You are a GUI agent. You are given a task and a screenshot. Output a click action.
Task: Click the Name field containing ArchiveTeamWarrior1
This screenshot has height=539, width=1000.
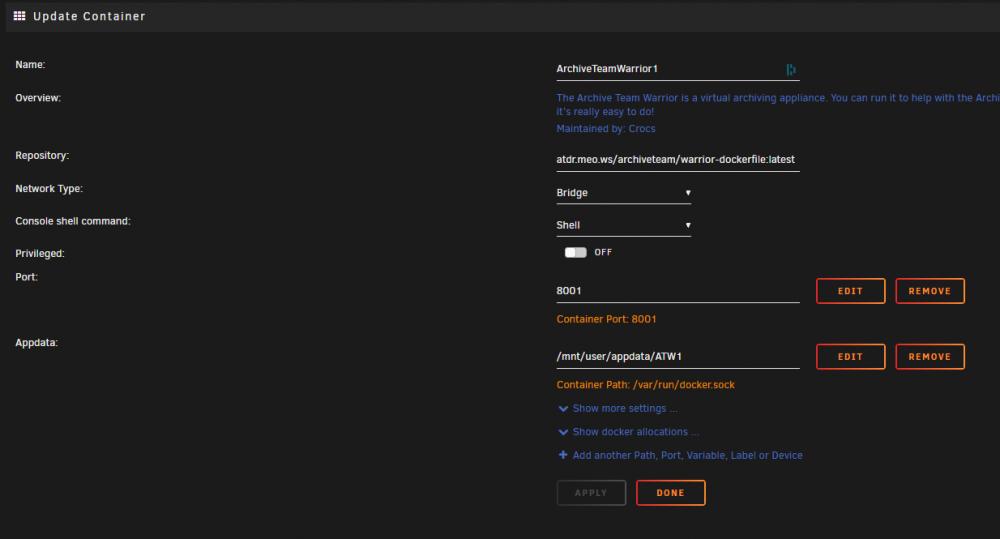(678, 69)
